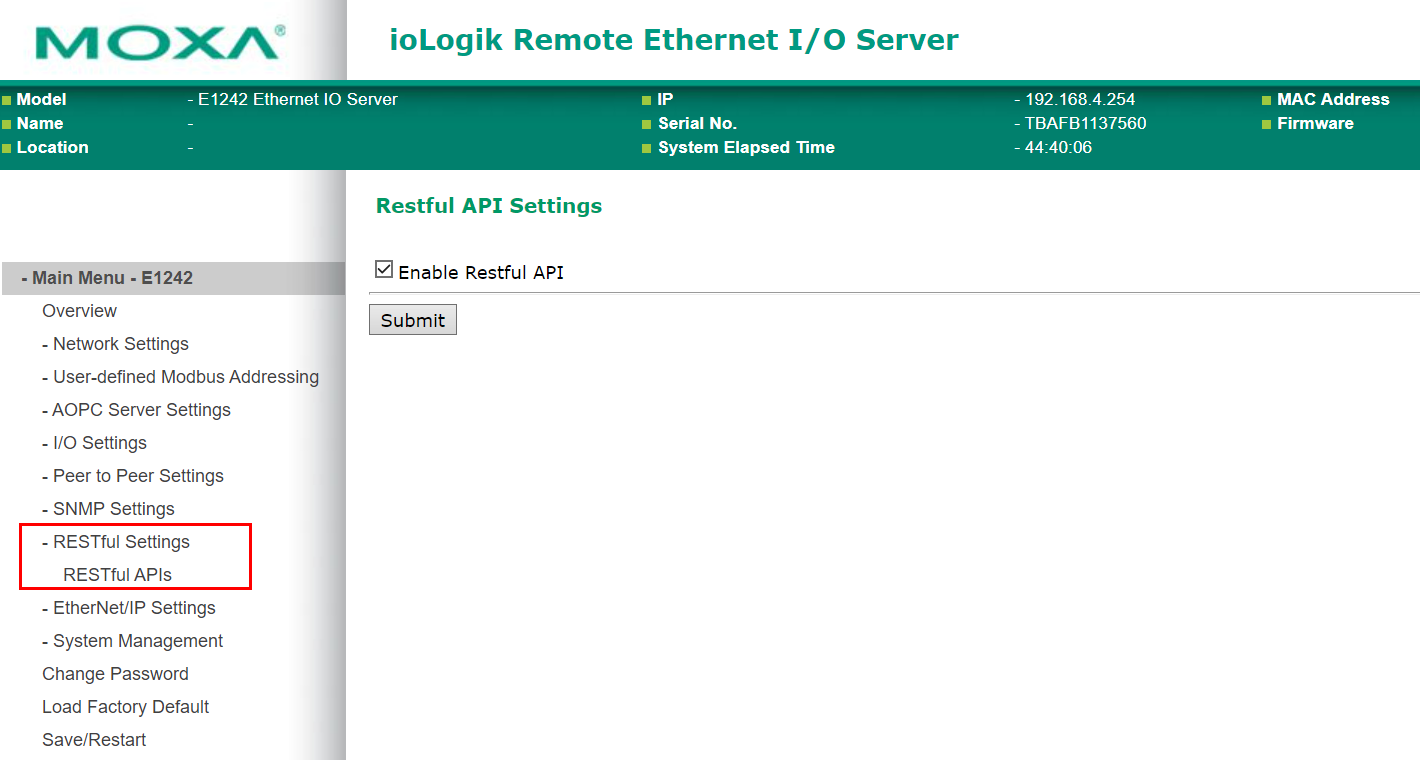Expand the SNMP Settings menu

113,509
